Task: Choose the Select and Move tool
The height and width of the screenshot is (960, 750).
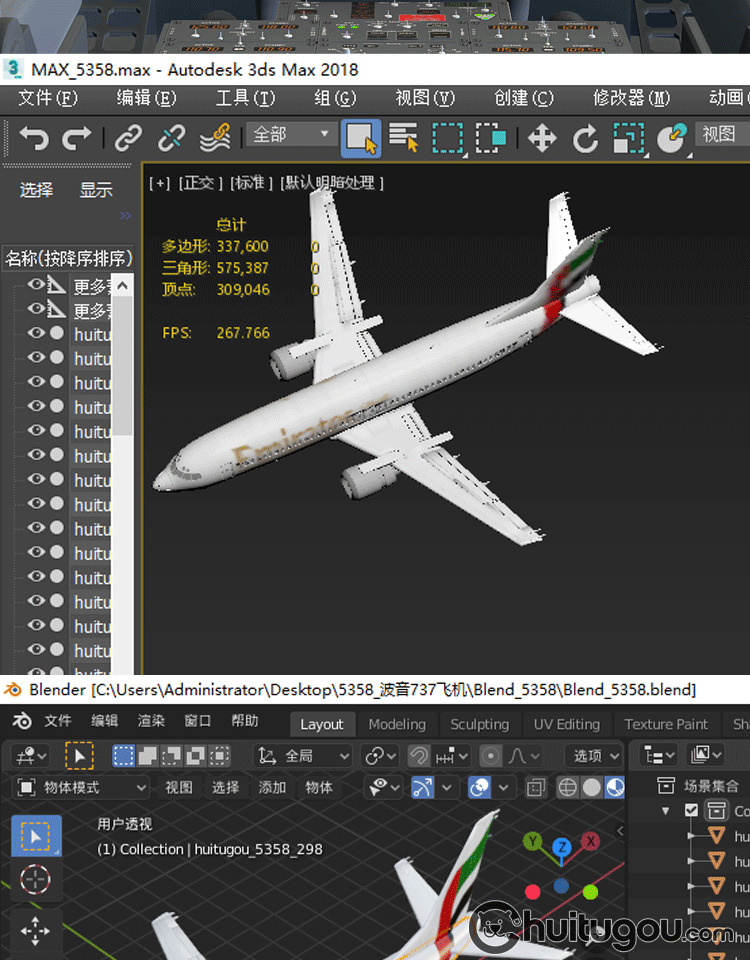Action: tap(542, 138)
